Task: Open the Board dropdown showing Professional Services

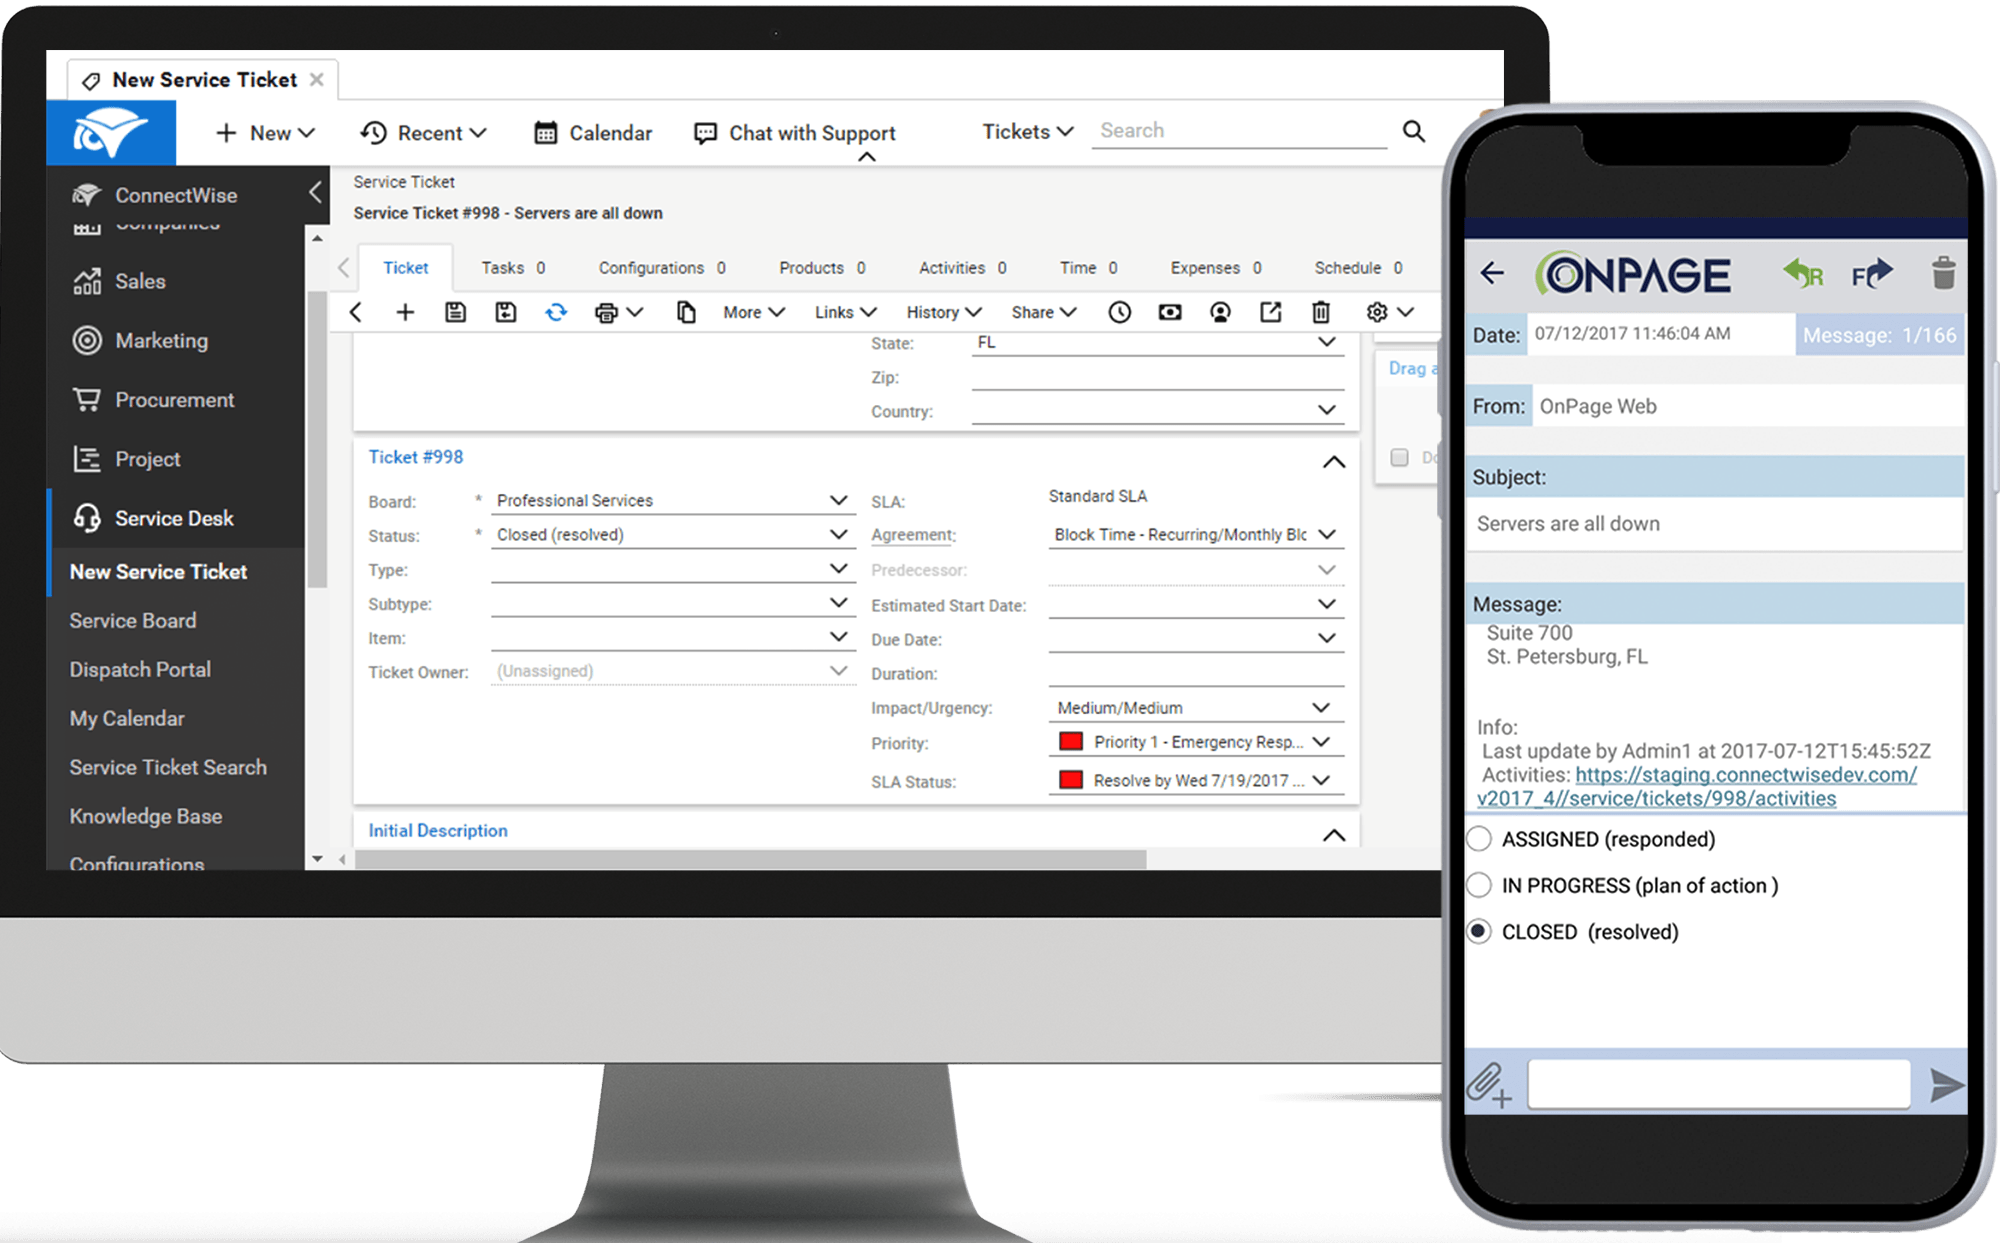Action: coord(672,500)
